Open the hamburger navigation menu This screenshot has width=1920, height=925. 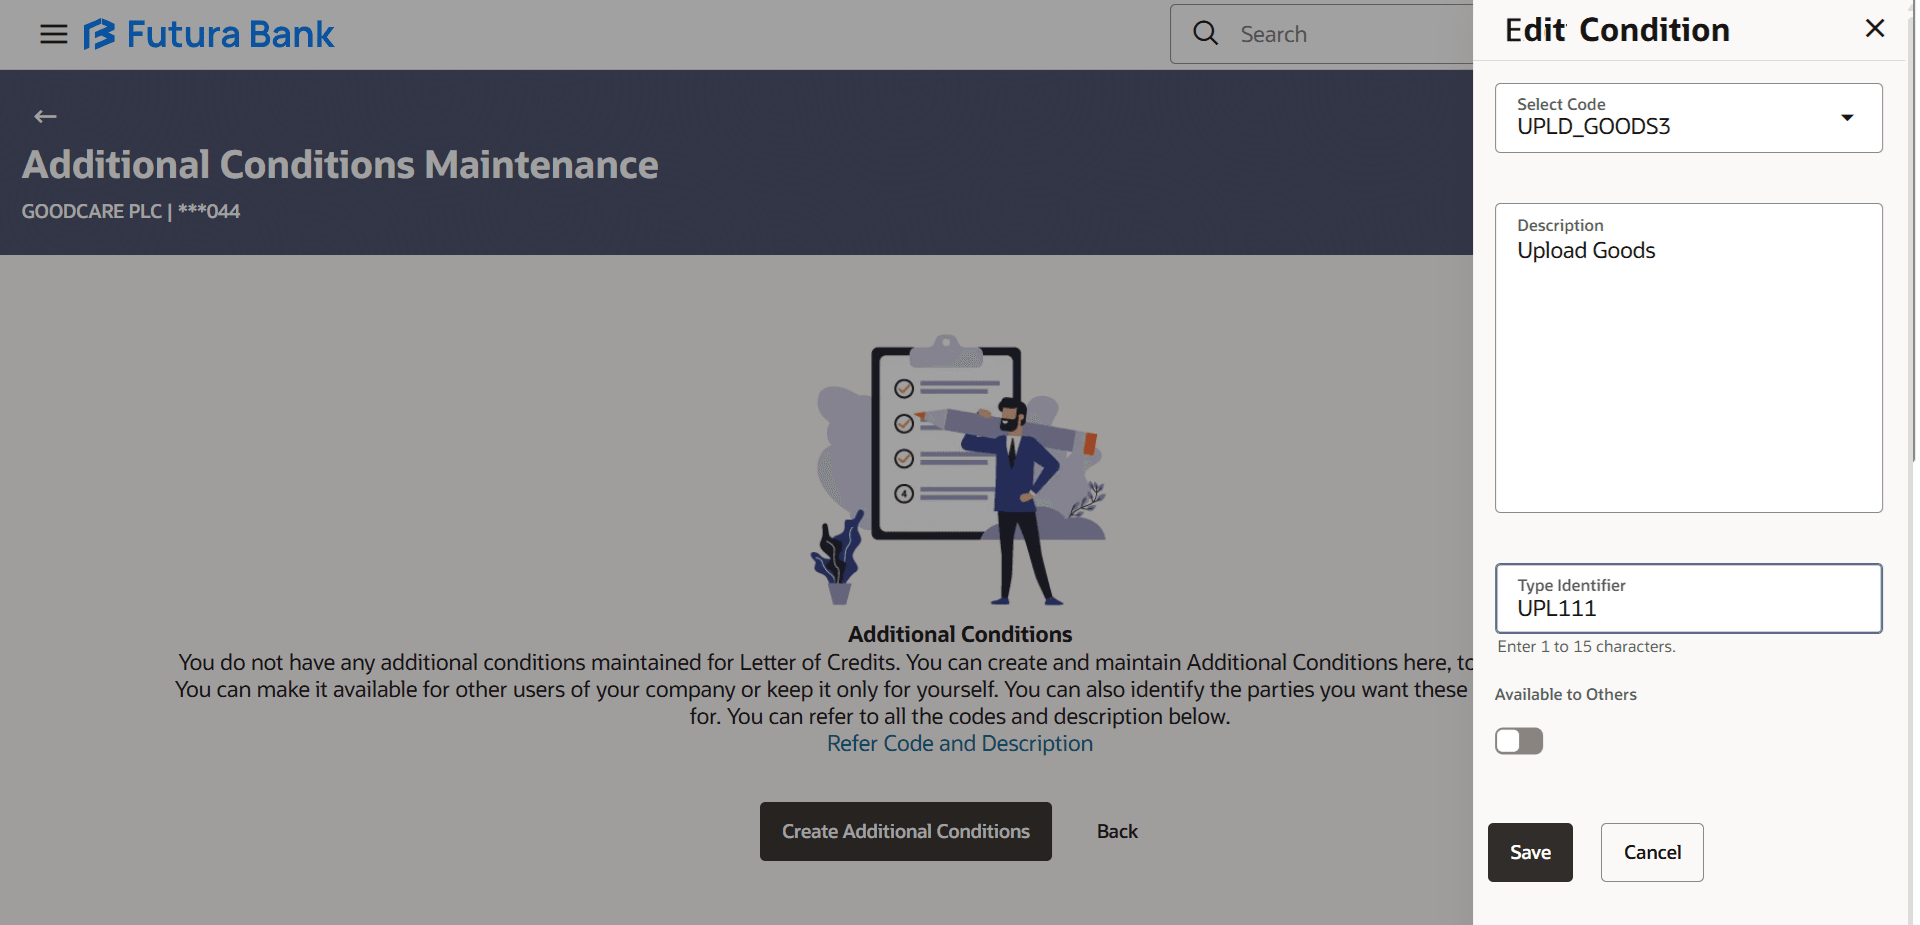tap(53, 33)
